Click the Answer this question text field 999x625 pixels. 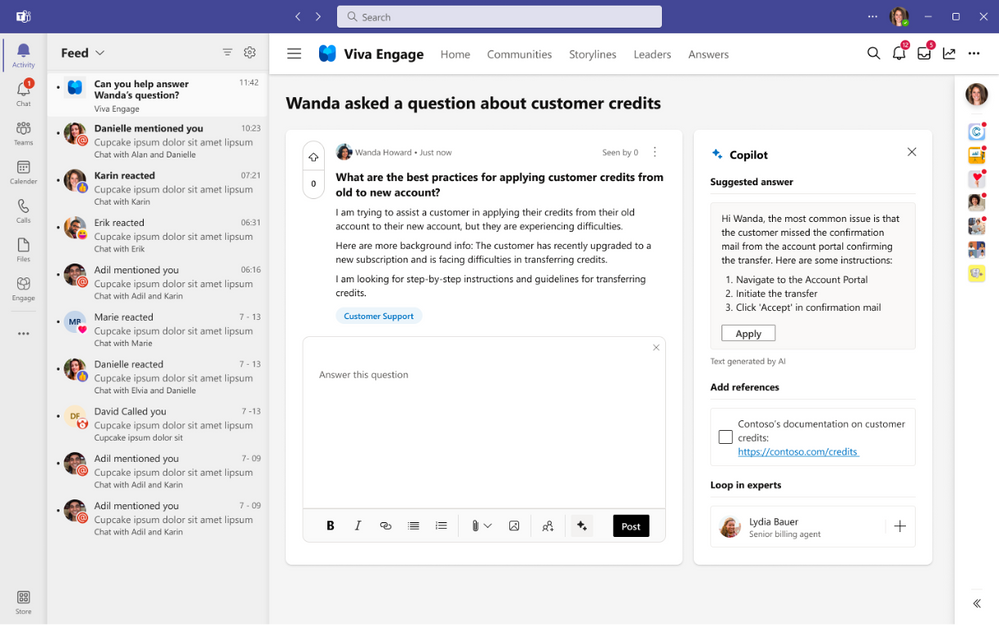tap(484, 375)
